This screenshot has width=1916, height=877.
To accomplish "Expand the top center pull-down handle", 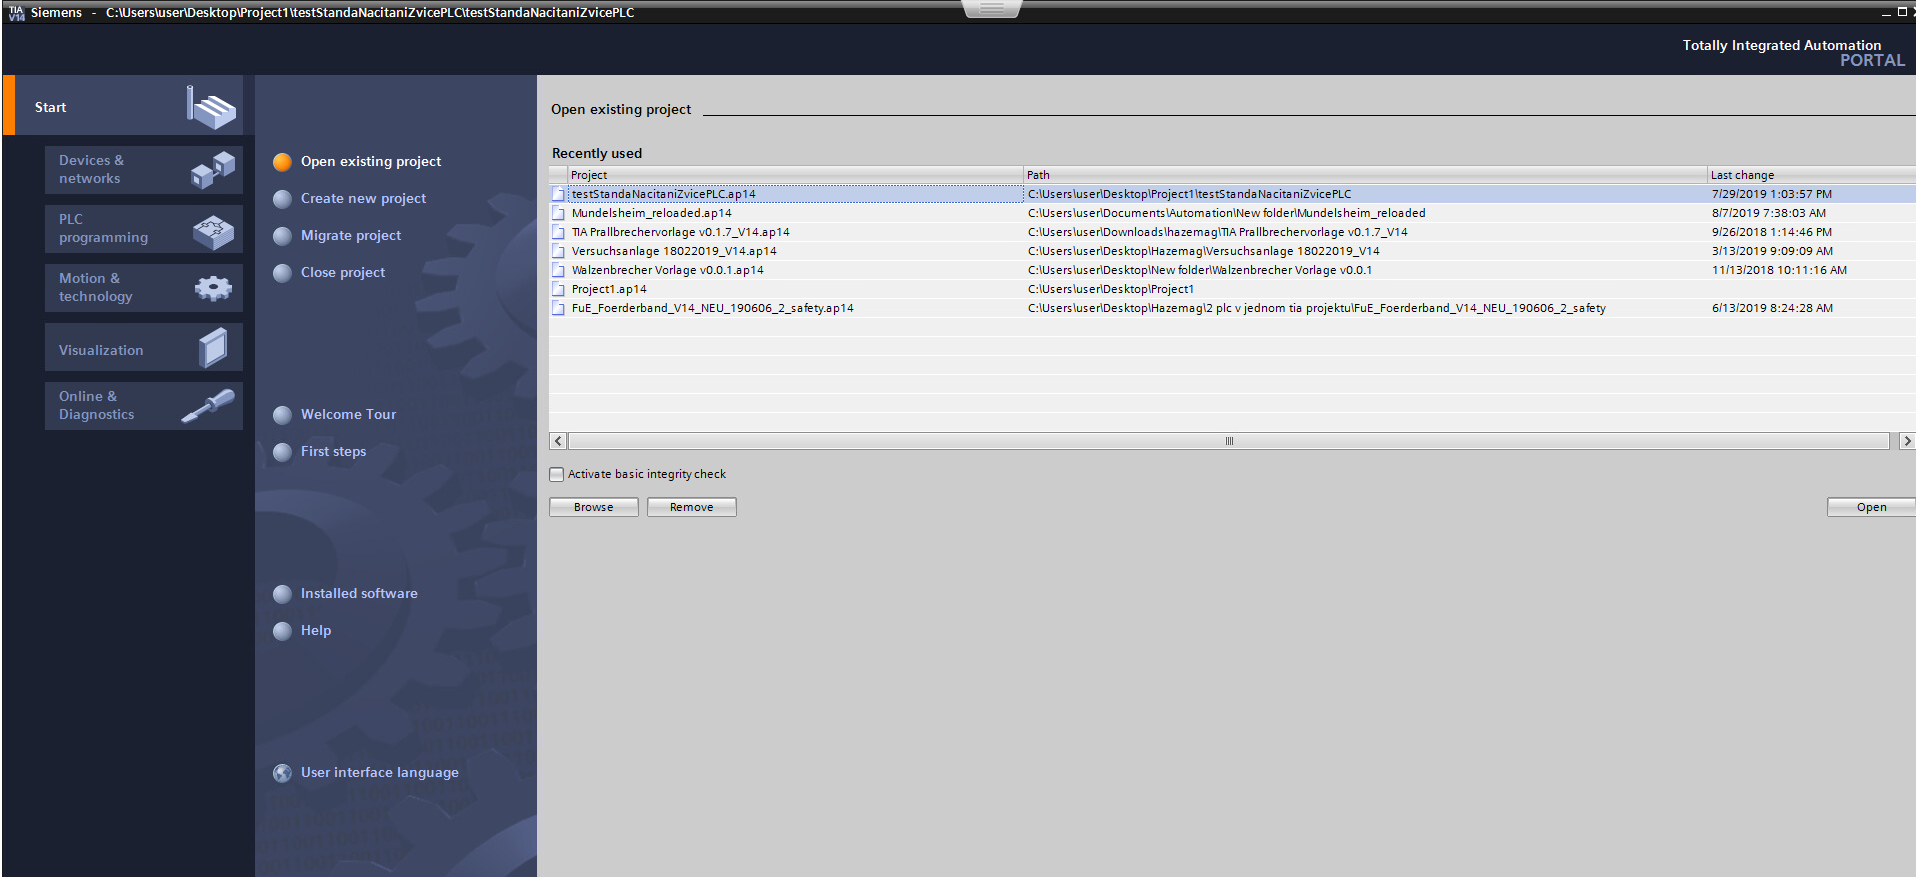I will (992, 9).
